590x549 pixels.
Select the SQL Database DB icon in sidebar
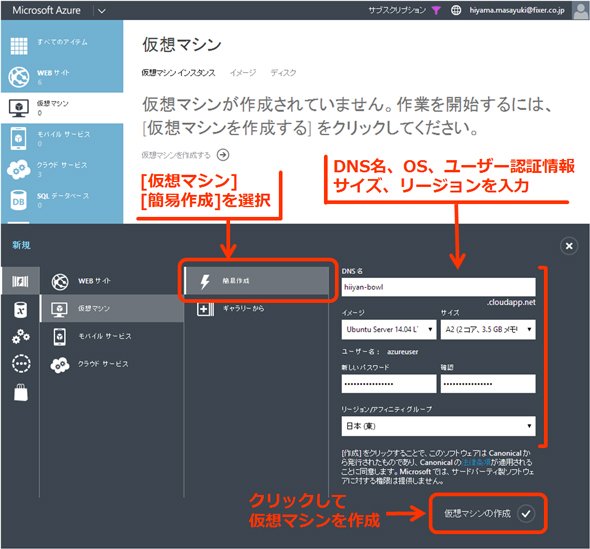tap(18, 201)
